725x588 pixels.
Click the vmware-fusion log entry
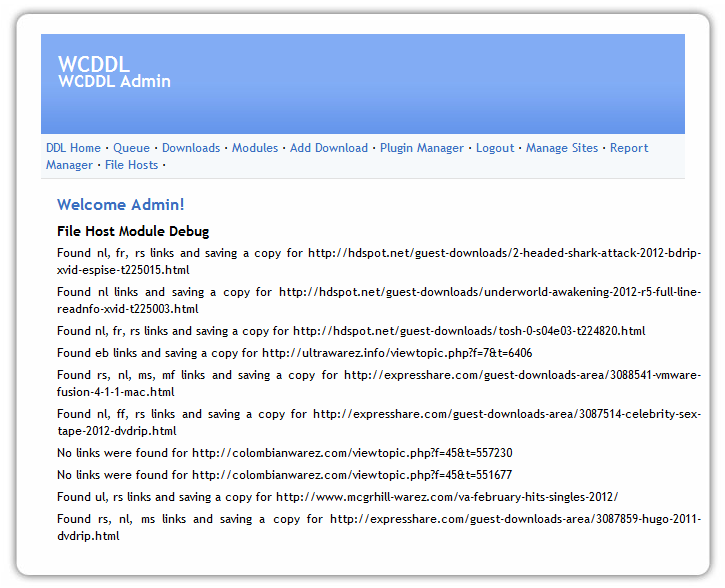pos(378,383)
